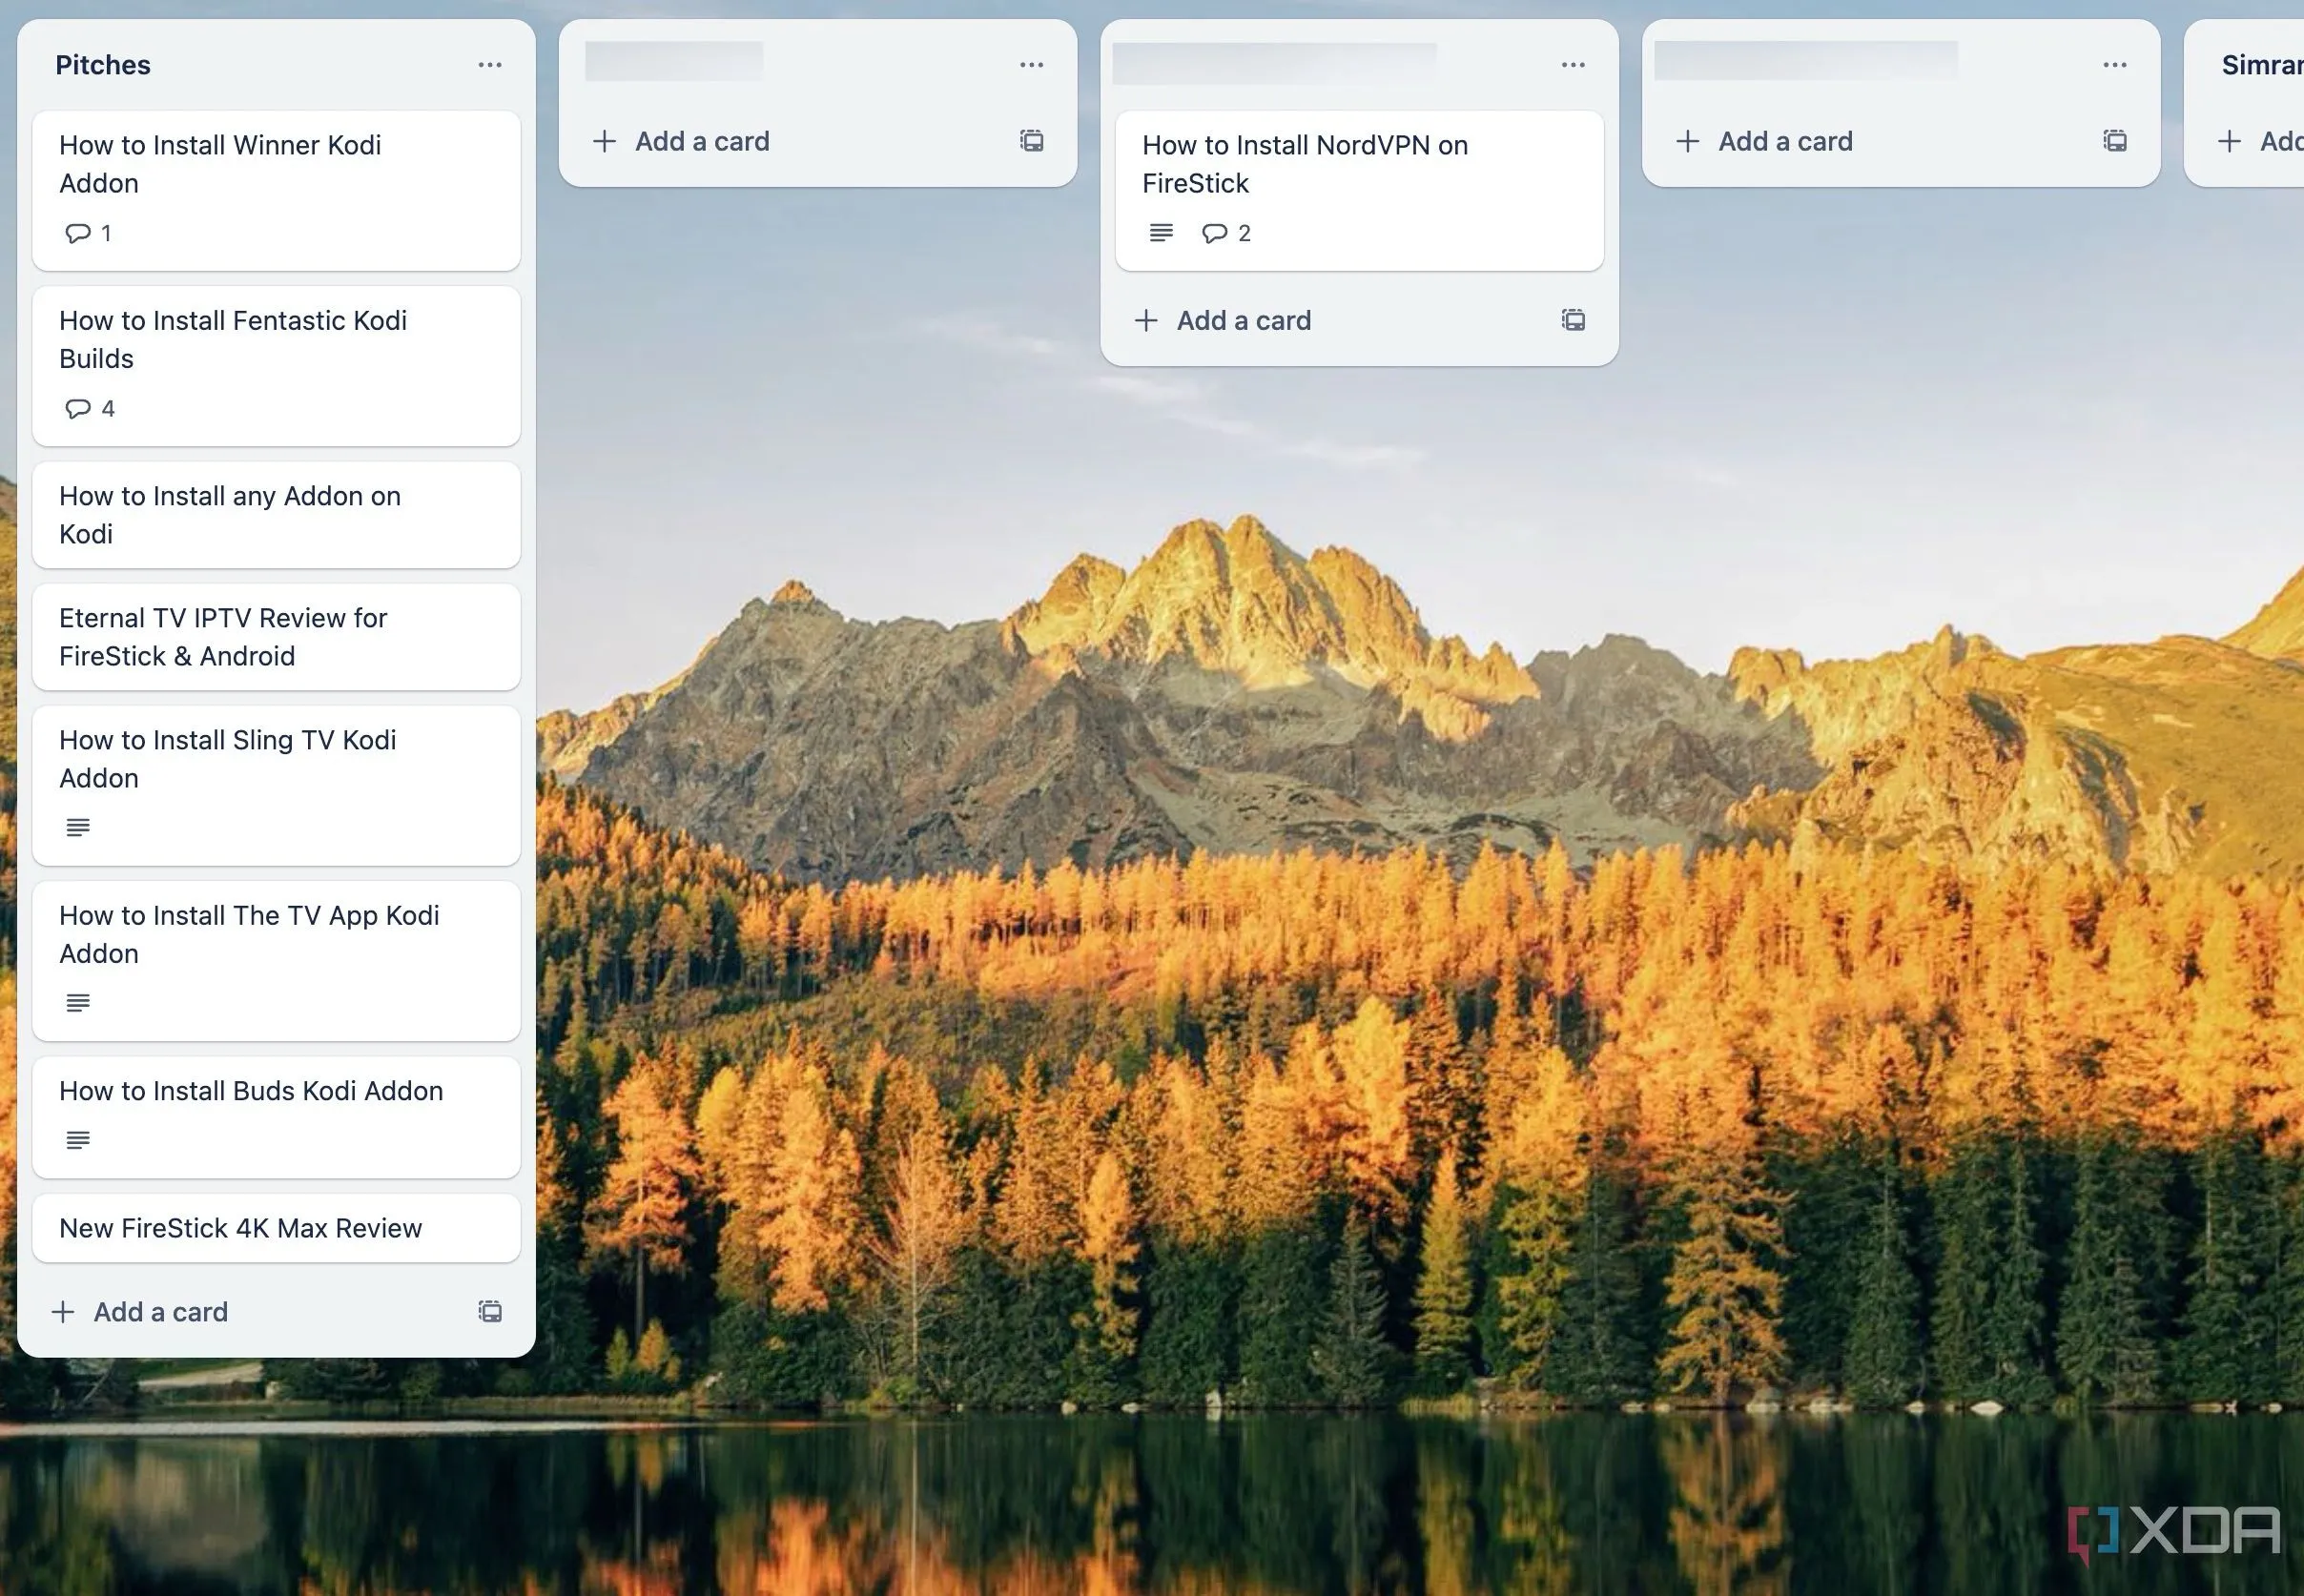This screenshot has width=2304, height=1596.
Task: Click description icon on Buds Kodi Addon card
Action: click(x=78, y=1139)
